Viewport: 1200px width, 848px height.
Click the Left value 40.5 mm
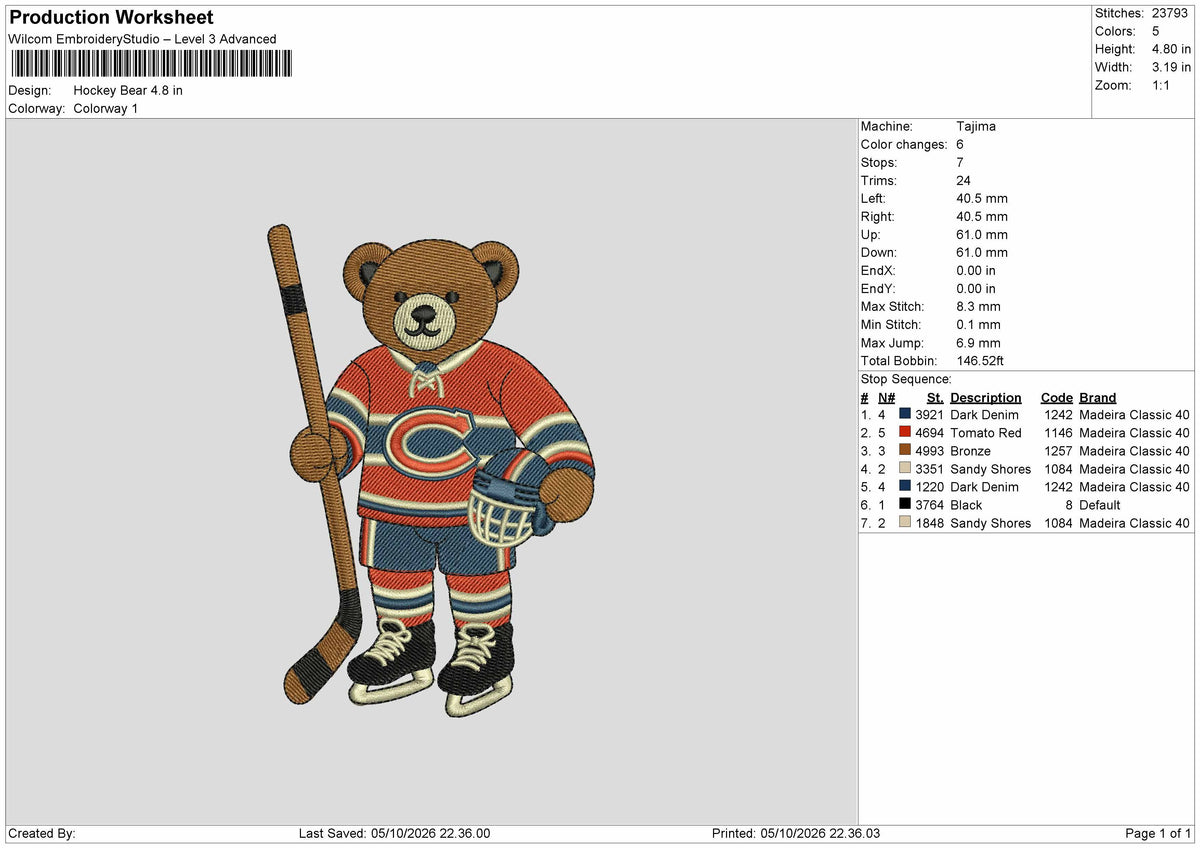pos(982,198)
